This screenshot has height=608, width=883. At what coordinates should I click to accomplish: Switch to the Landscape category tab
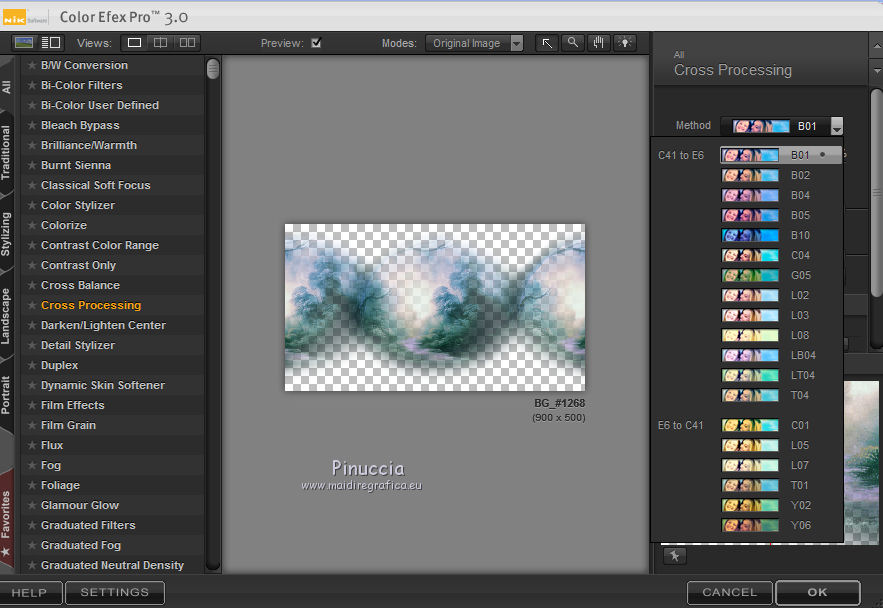tap(6, 316)
